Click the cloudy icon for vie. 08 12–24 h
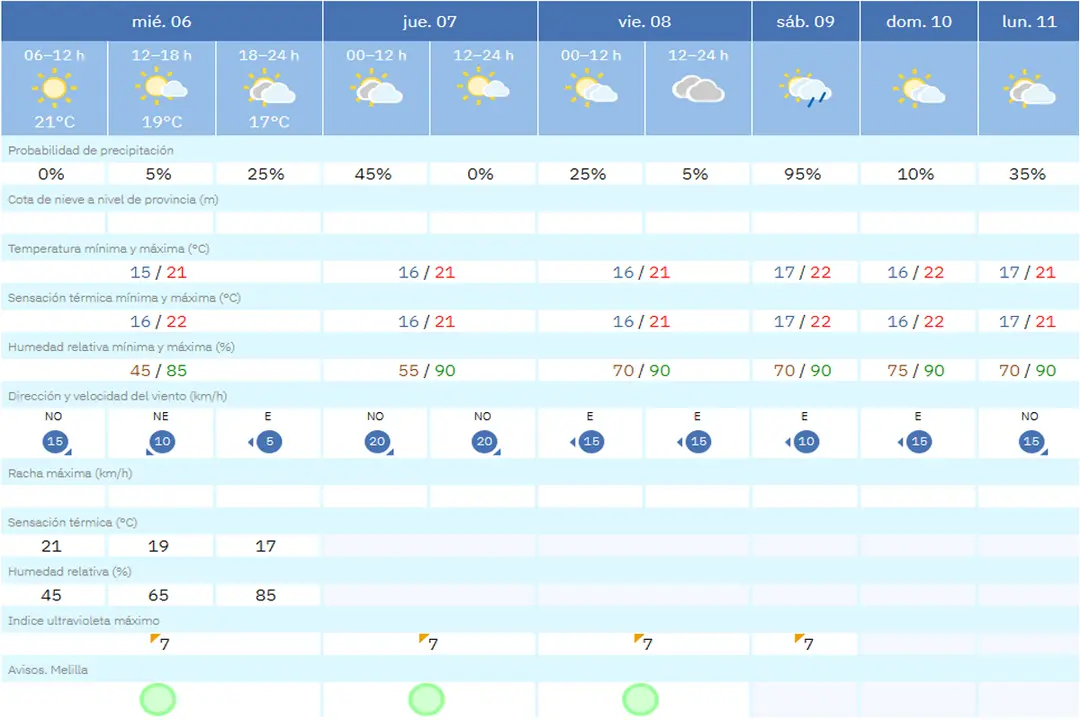 click(698, 90)
